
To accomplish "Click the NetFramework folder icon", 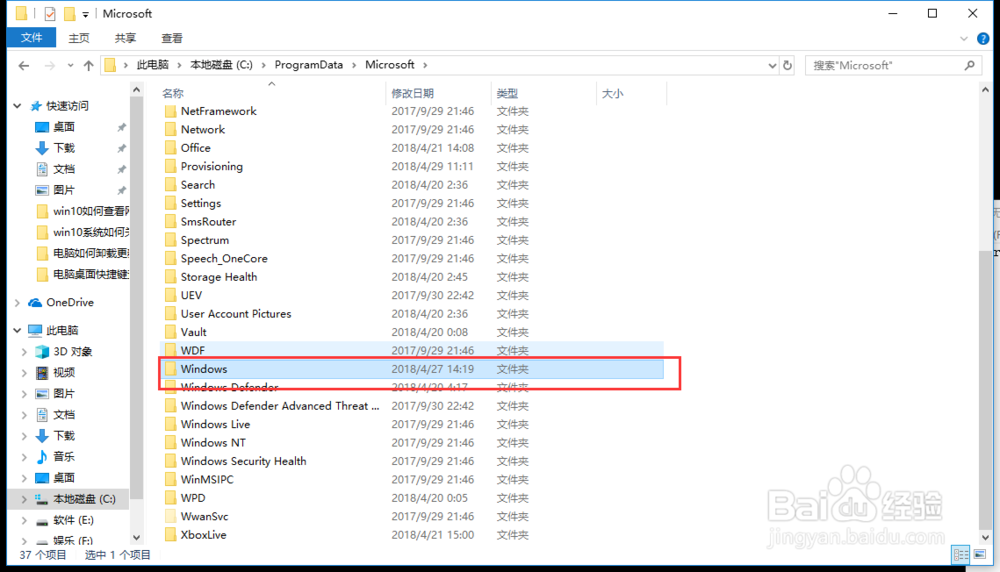I will [170, 111].
